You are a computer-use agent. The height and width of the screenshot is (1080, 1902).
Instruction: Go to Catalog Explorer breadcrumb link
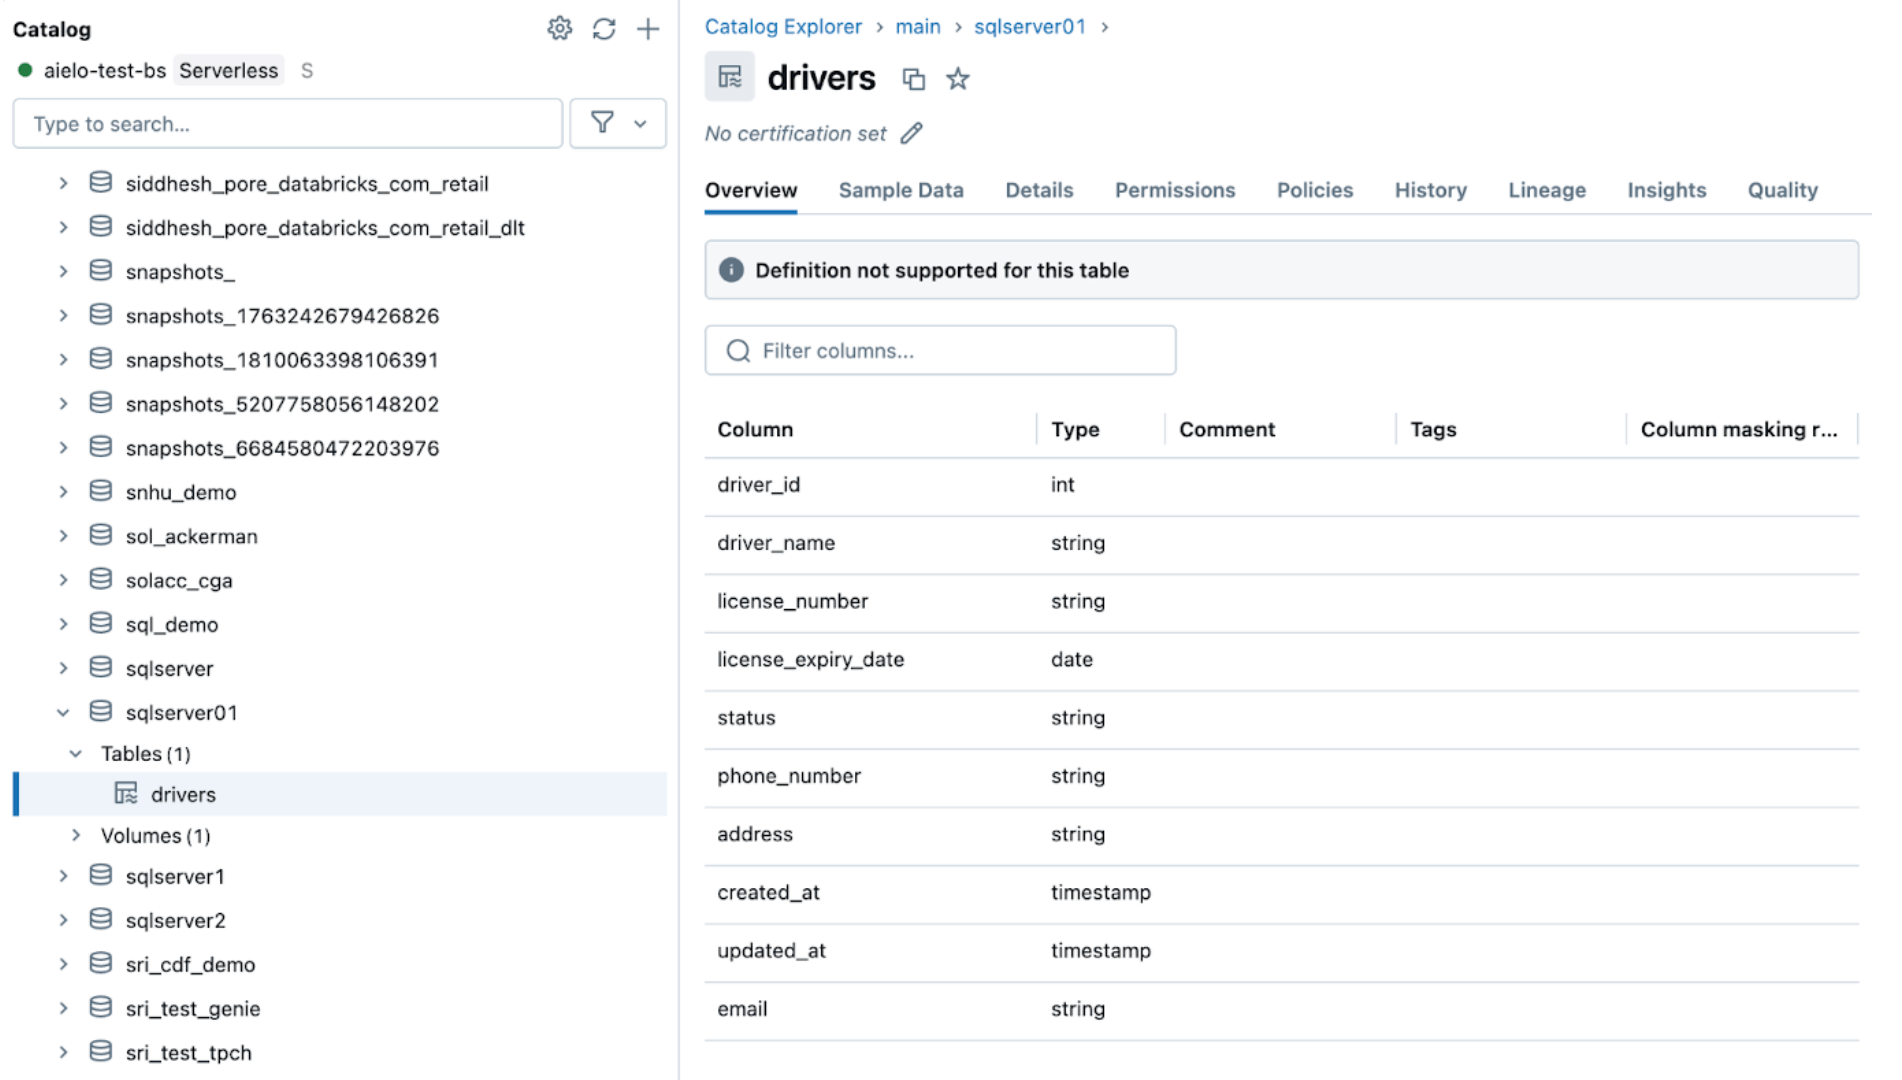point(782,27)
